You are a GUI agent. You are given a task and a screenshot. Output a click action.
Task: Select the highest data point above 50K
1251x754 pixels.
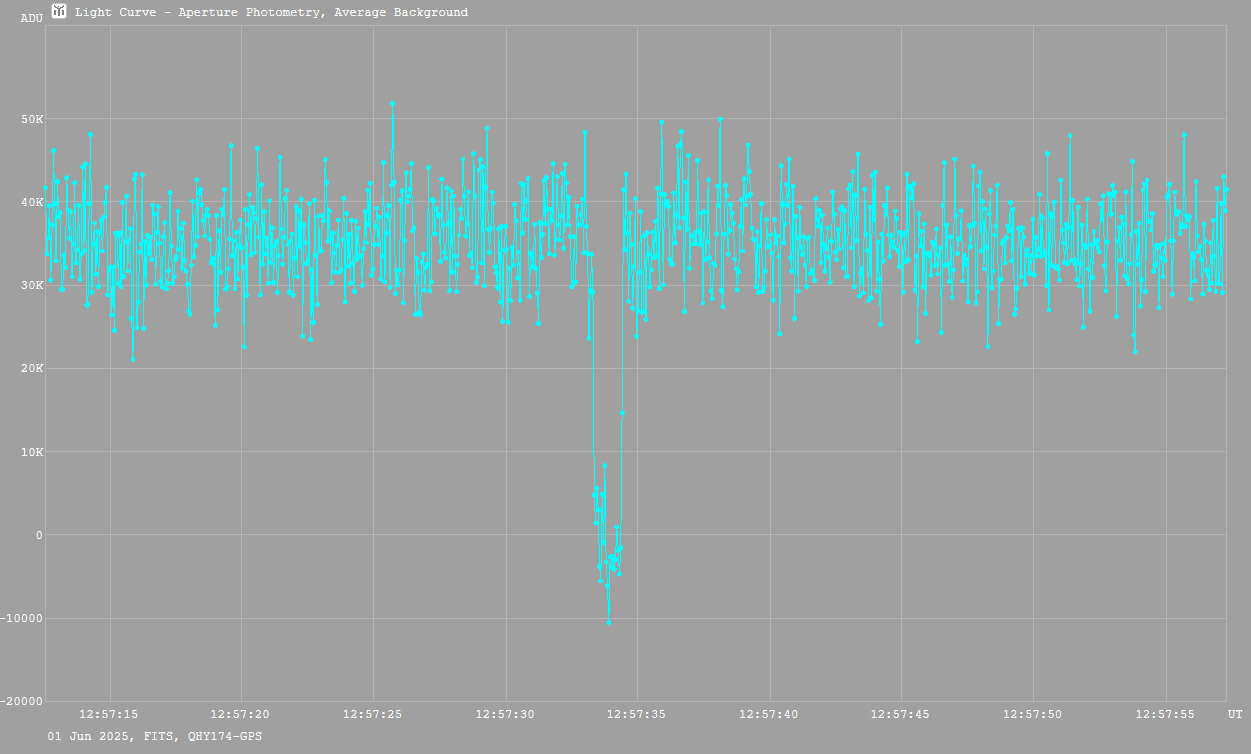(393, 103)
